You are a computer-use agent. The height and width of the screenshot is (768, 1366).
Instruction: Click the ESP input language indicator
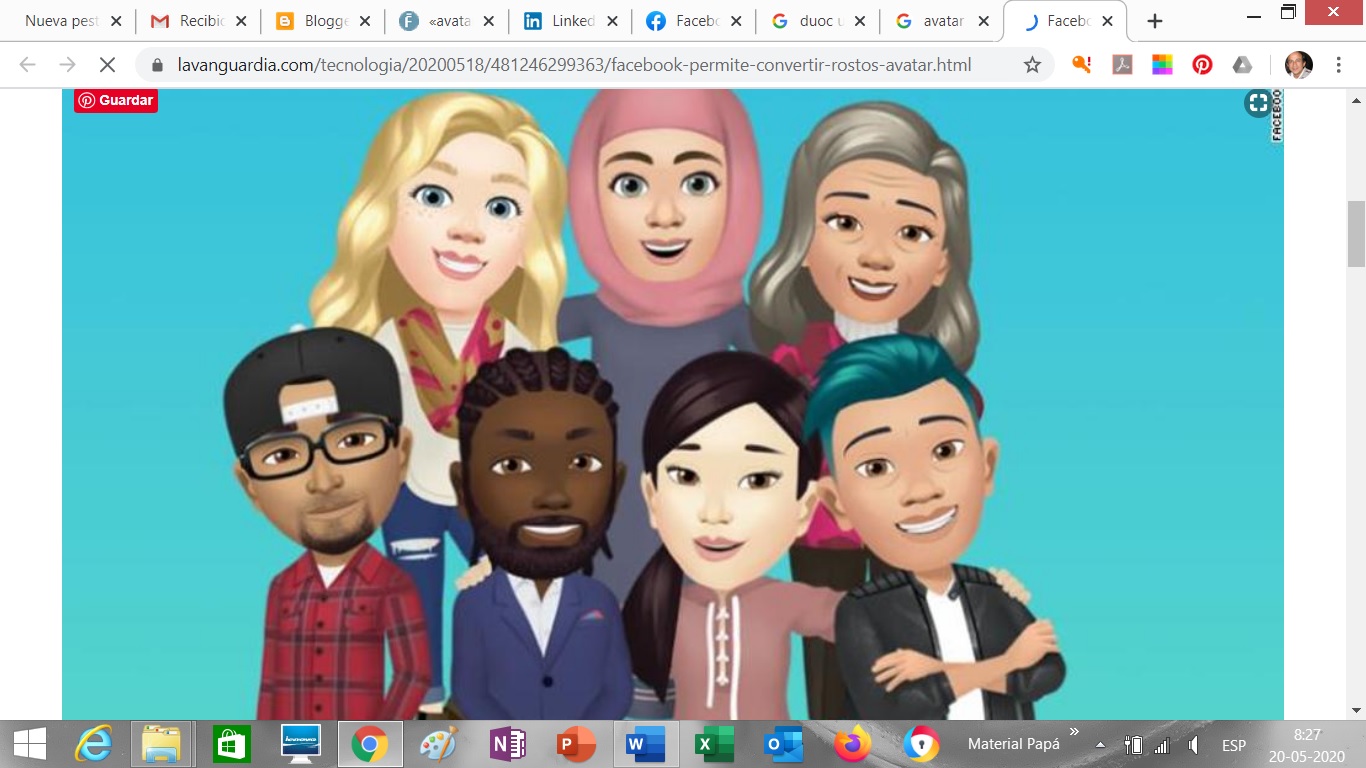pos(1234,745)
